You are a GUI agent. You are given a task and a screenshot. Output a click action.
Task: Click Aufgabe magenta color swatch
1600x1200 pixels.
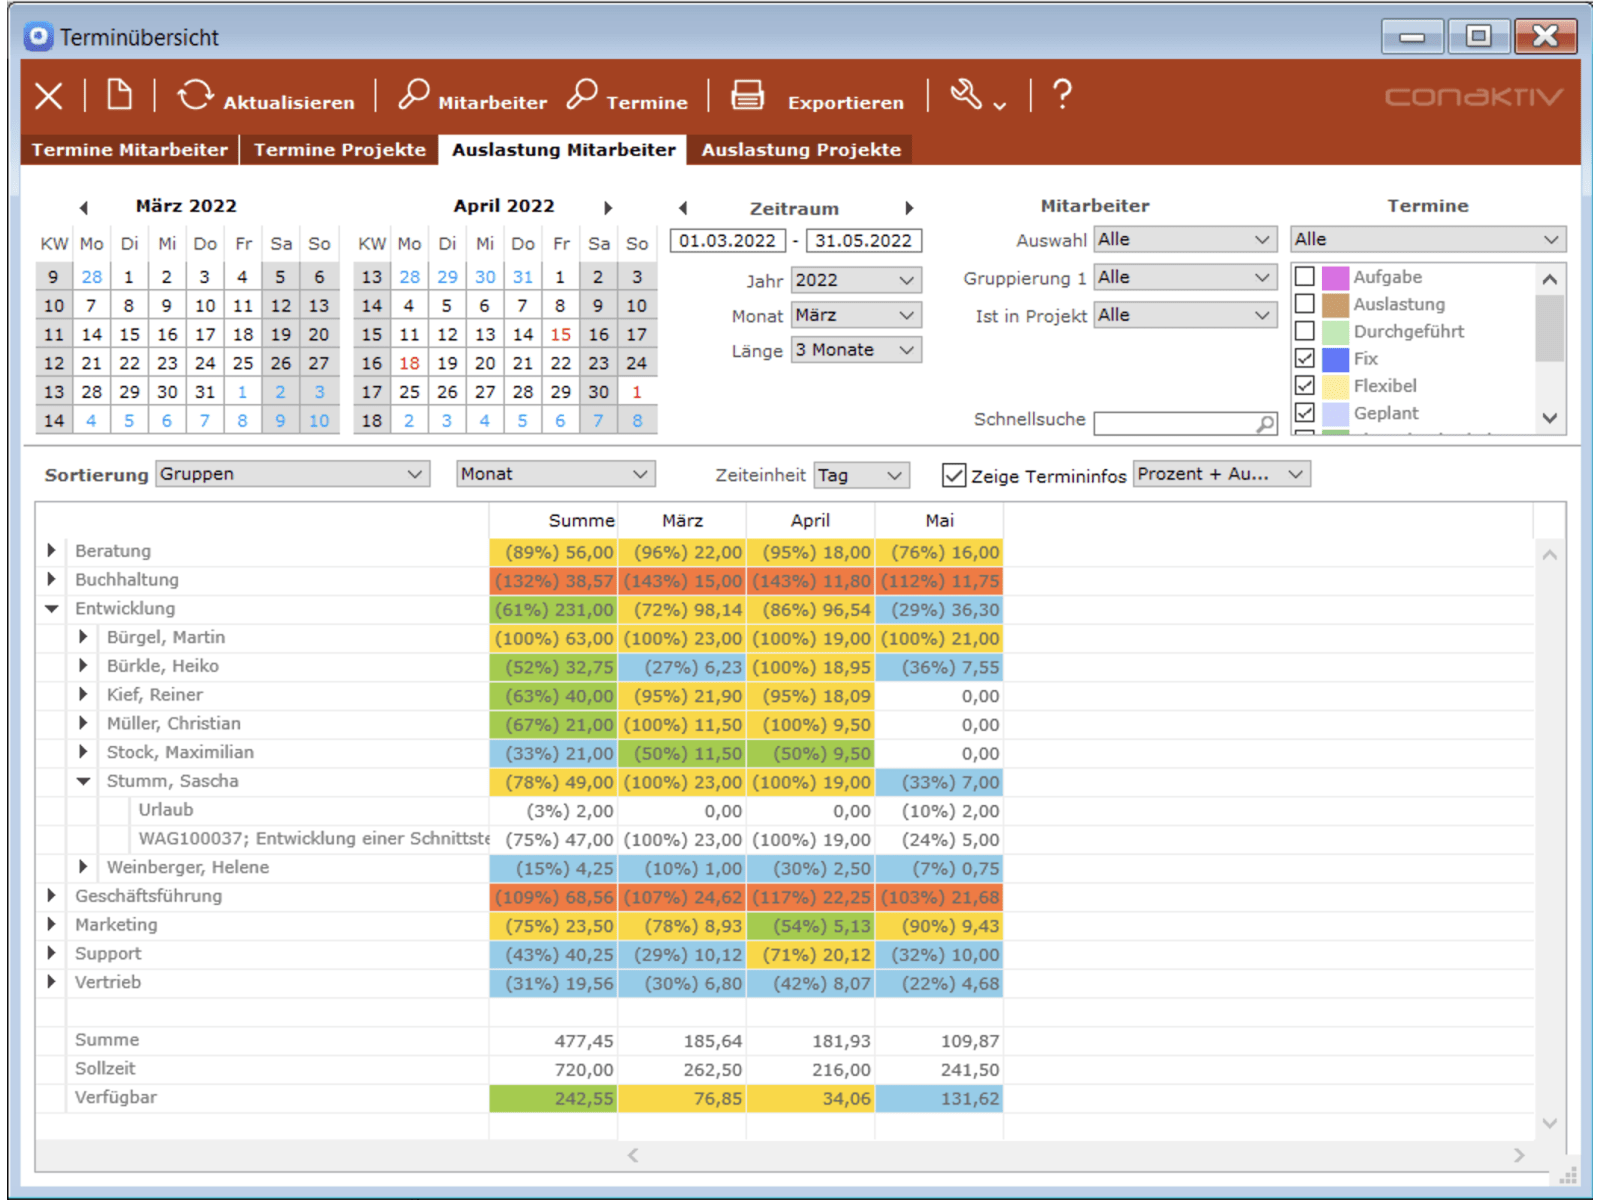[1335, 277]
